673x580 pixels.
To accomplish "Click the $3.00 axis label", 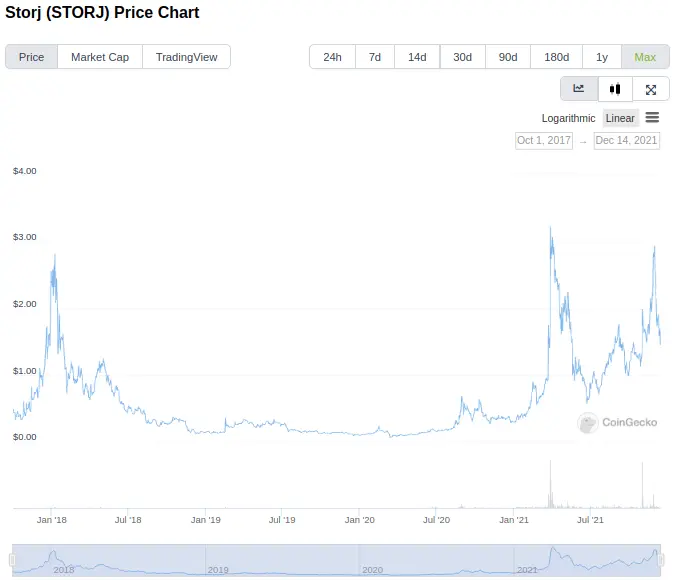I will (24, 237).
